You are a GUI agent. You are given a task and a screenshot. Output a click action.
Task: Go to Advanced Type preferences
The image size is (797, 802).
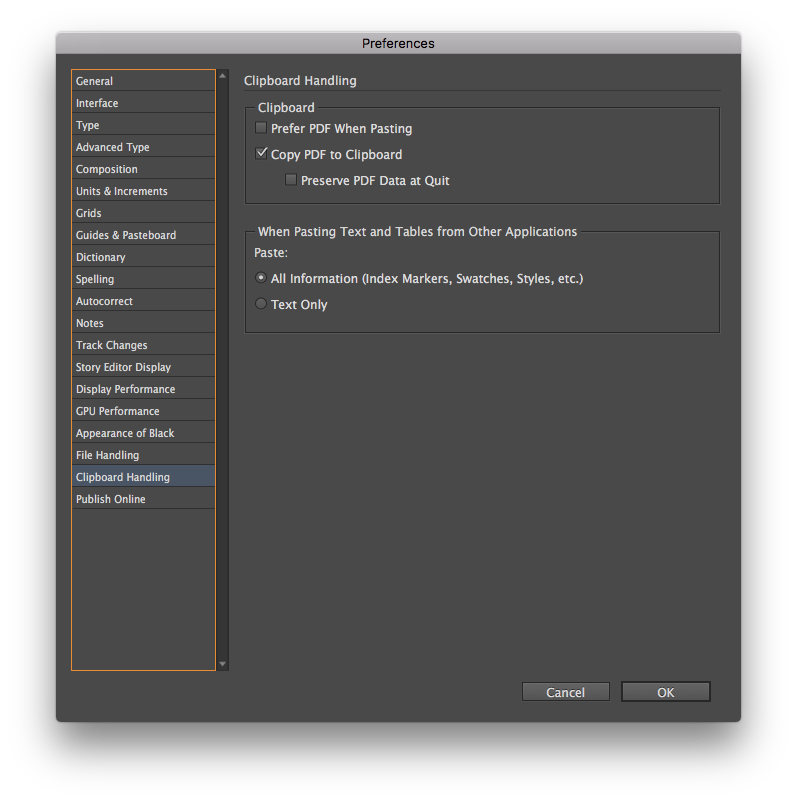[x=143, y=147]
